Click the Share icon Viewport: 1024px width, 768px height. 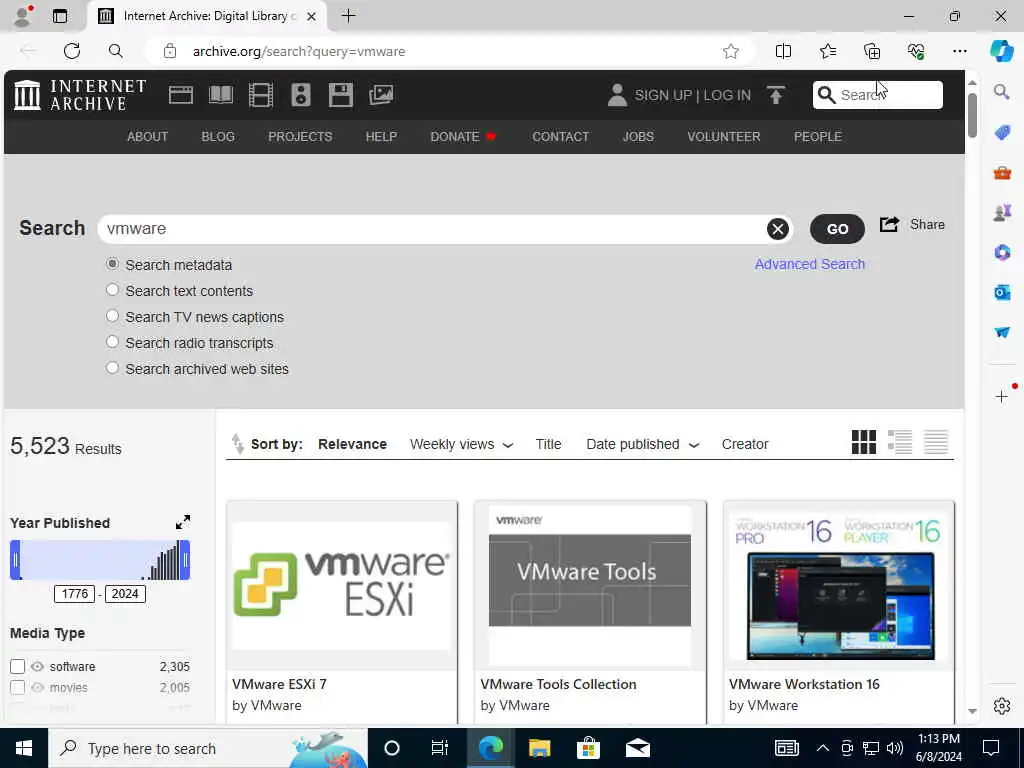coord(889,225)
